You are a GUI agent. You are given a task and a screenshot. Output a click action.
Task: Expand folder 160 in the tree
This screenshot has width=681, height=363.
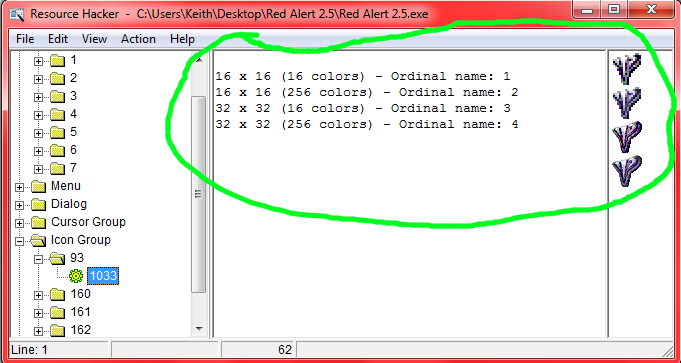click(x=38, y=295)
